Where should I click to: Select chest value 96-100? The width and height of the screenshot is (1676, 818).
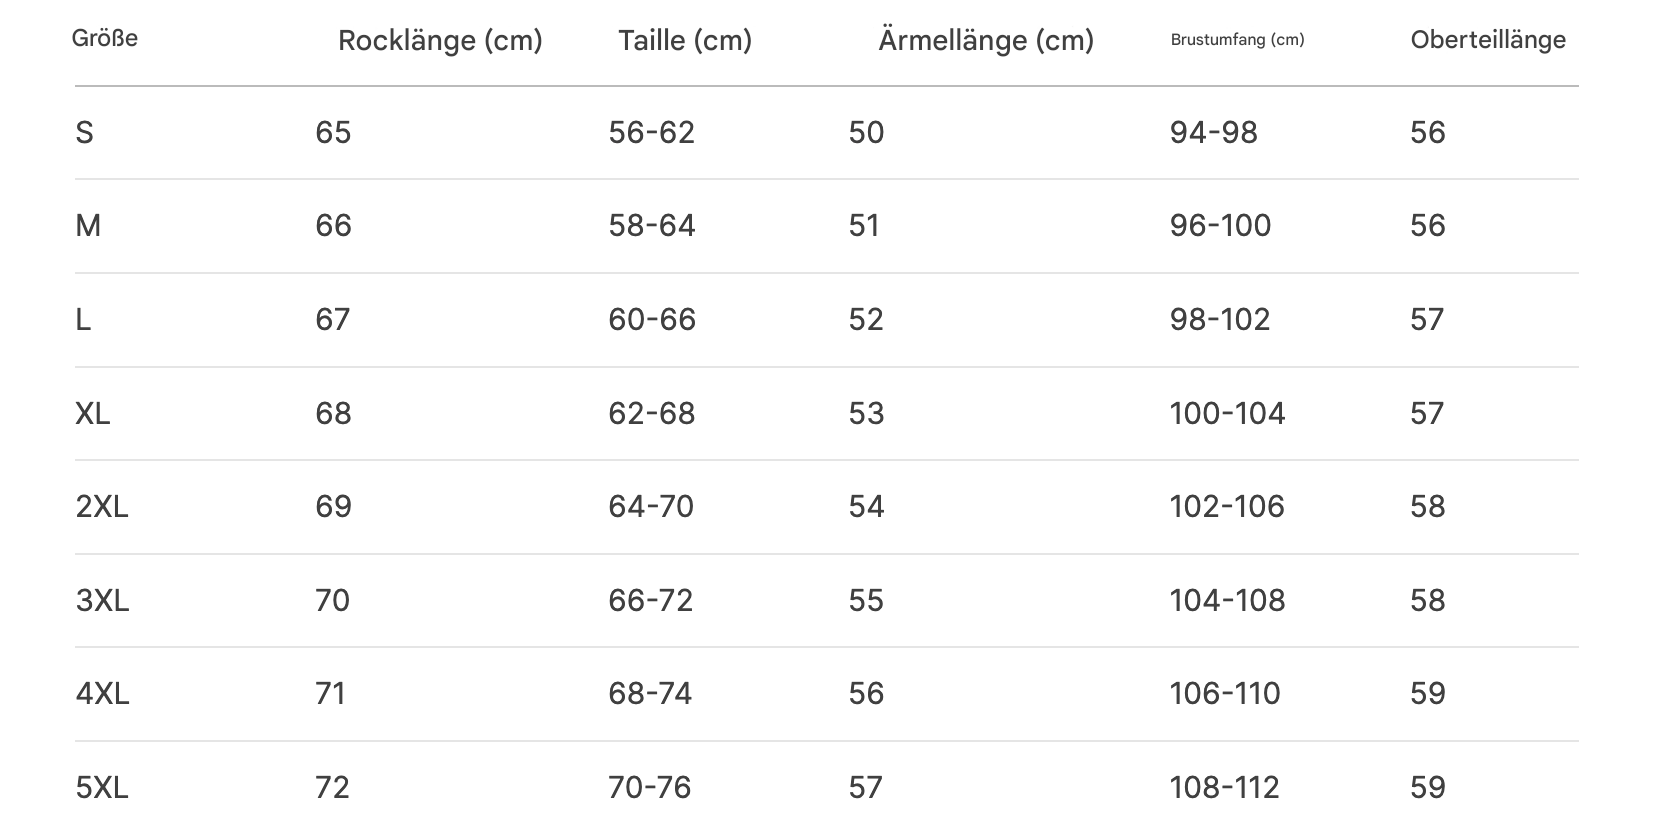[1220, 226]
